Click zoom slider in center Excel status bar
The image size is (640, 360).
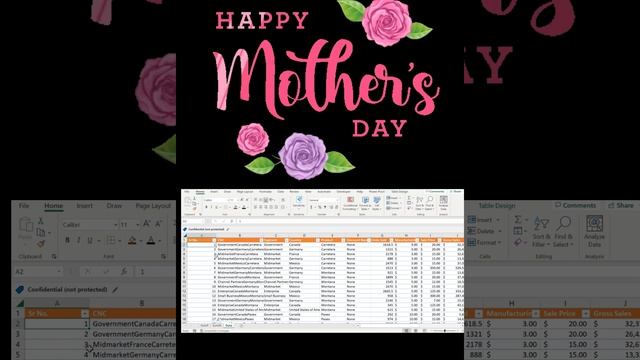point(444,330)
